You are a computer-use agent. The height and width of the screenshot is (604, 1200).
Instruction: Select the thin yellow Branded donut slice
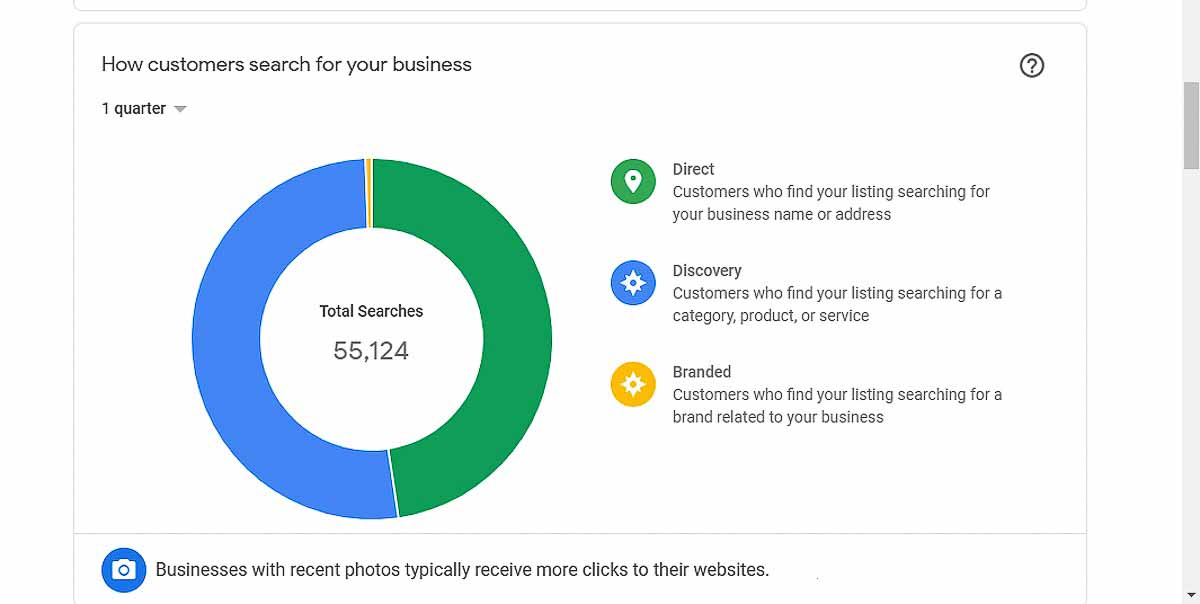[x=368, y=193]
